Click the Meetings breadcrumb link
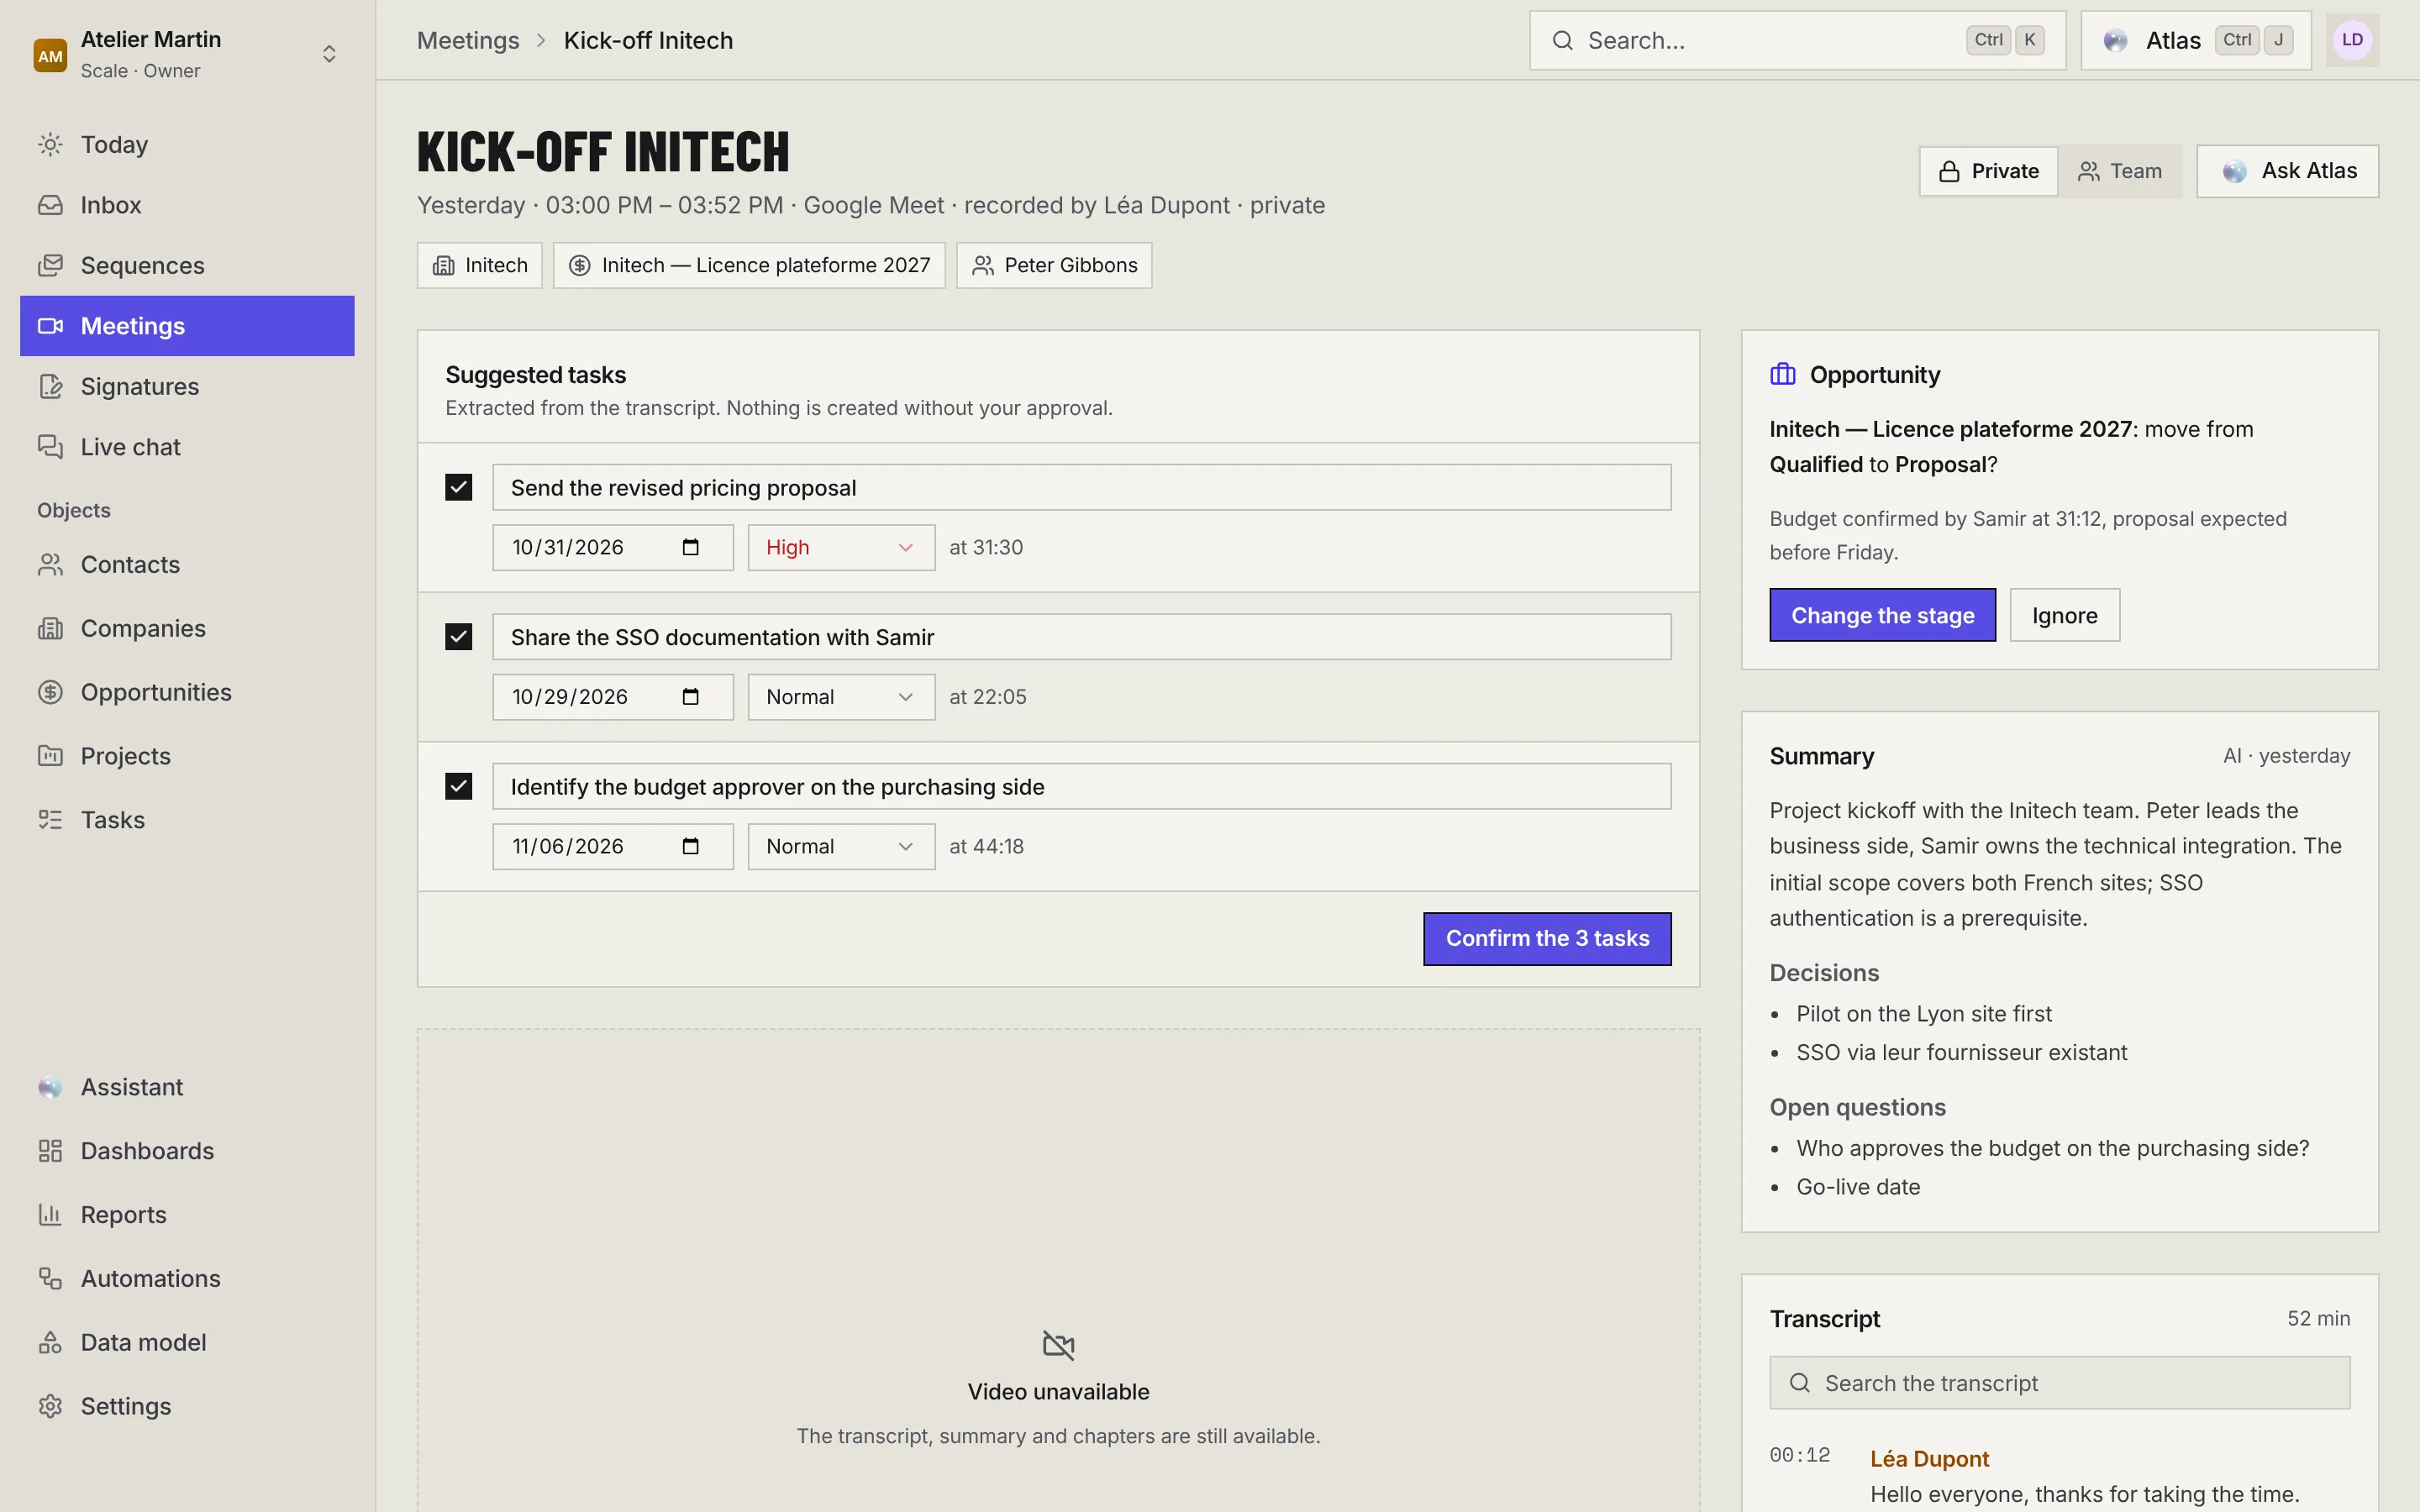The width and height of the screenshot is (2420, 1512). [468, 40]
